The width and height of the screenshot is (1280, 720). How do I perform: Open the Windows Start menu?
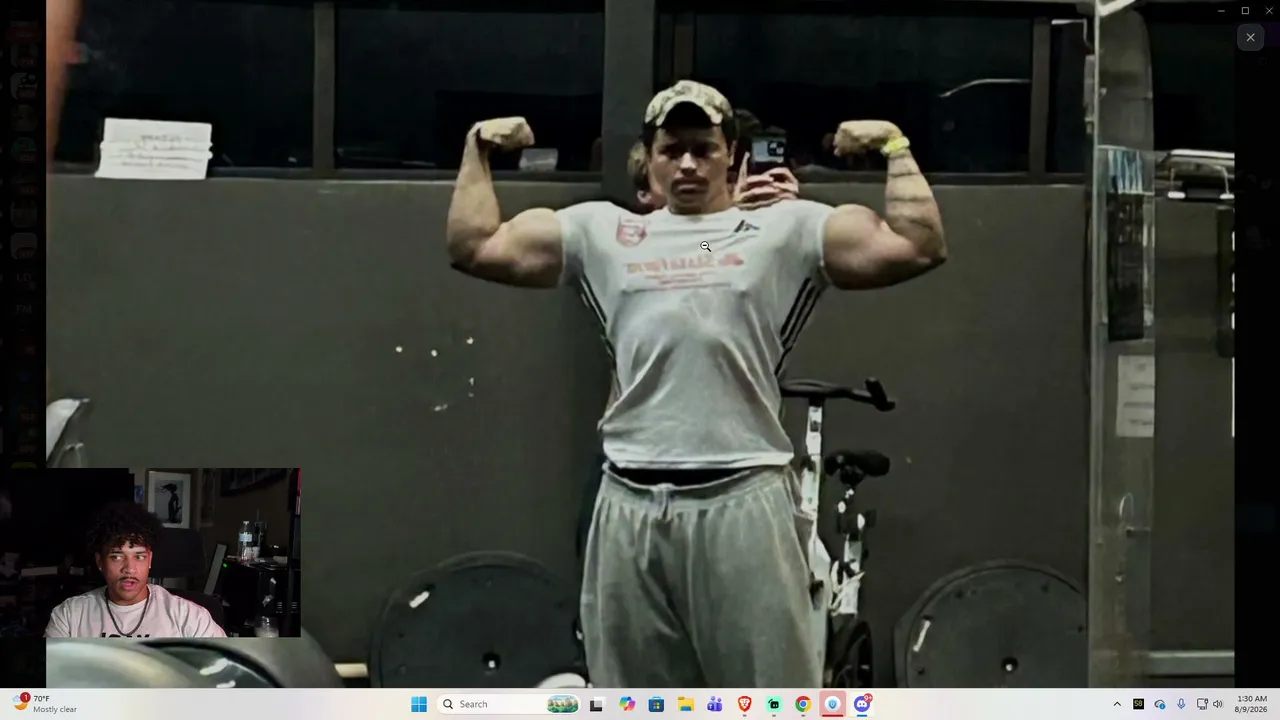pos(419,704)
